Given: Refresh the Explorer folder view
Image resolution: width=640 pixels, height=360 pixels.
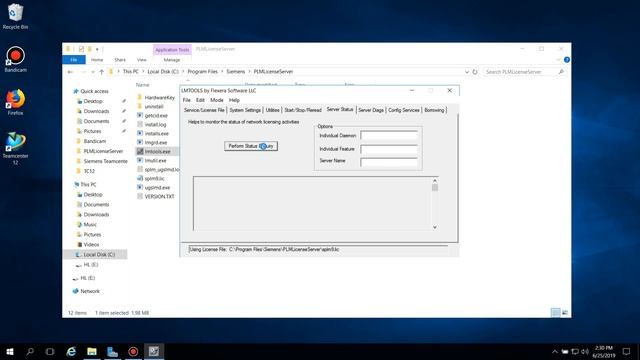Looking at the screenshot, I should [475, 72].
